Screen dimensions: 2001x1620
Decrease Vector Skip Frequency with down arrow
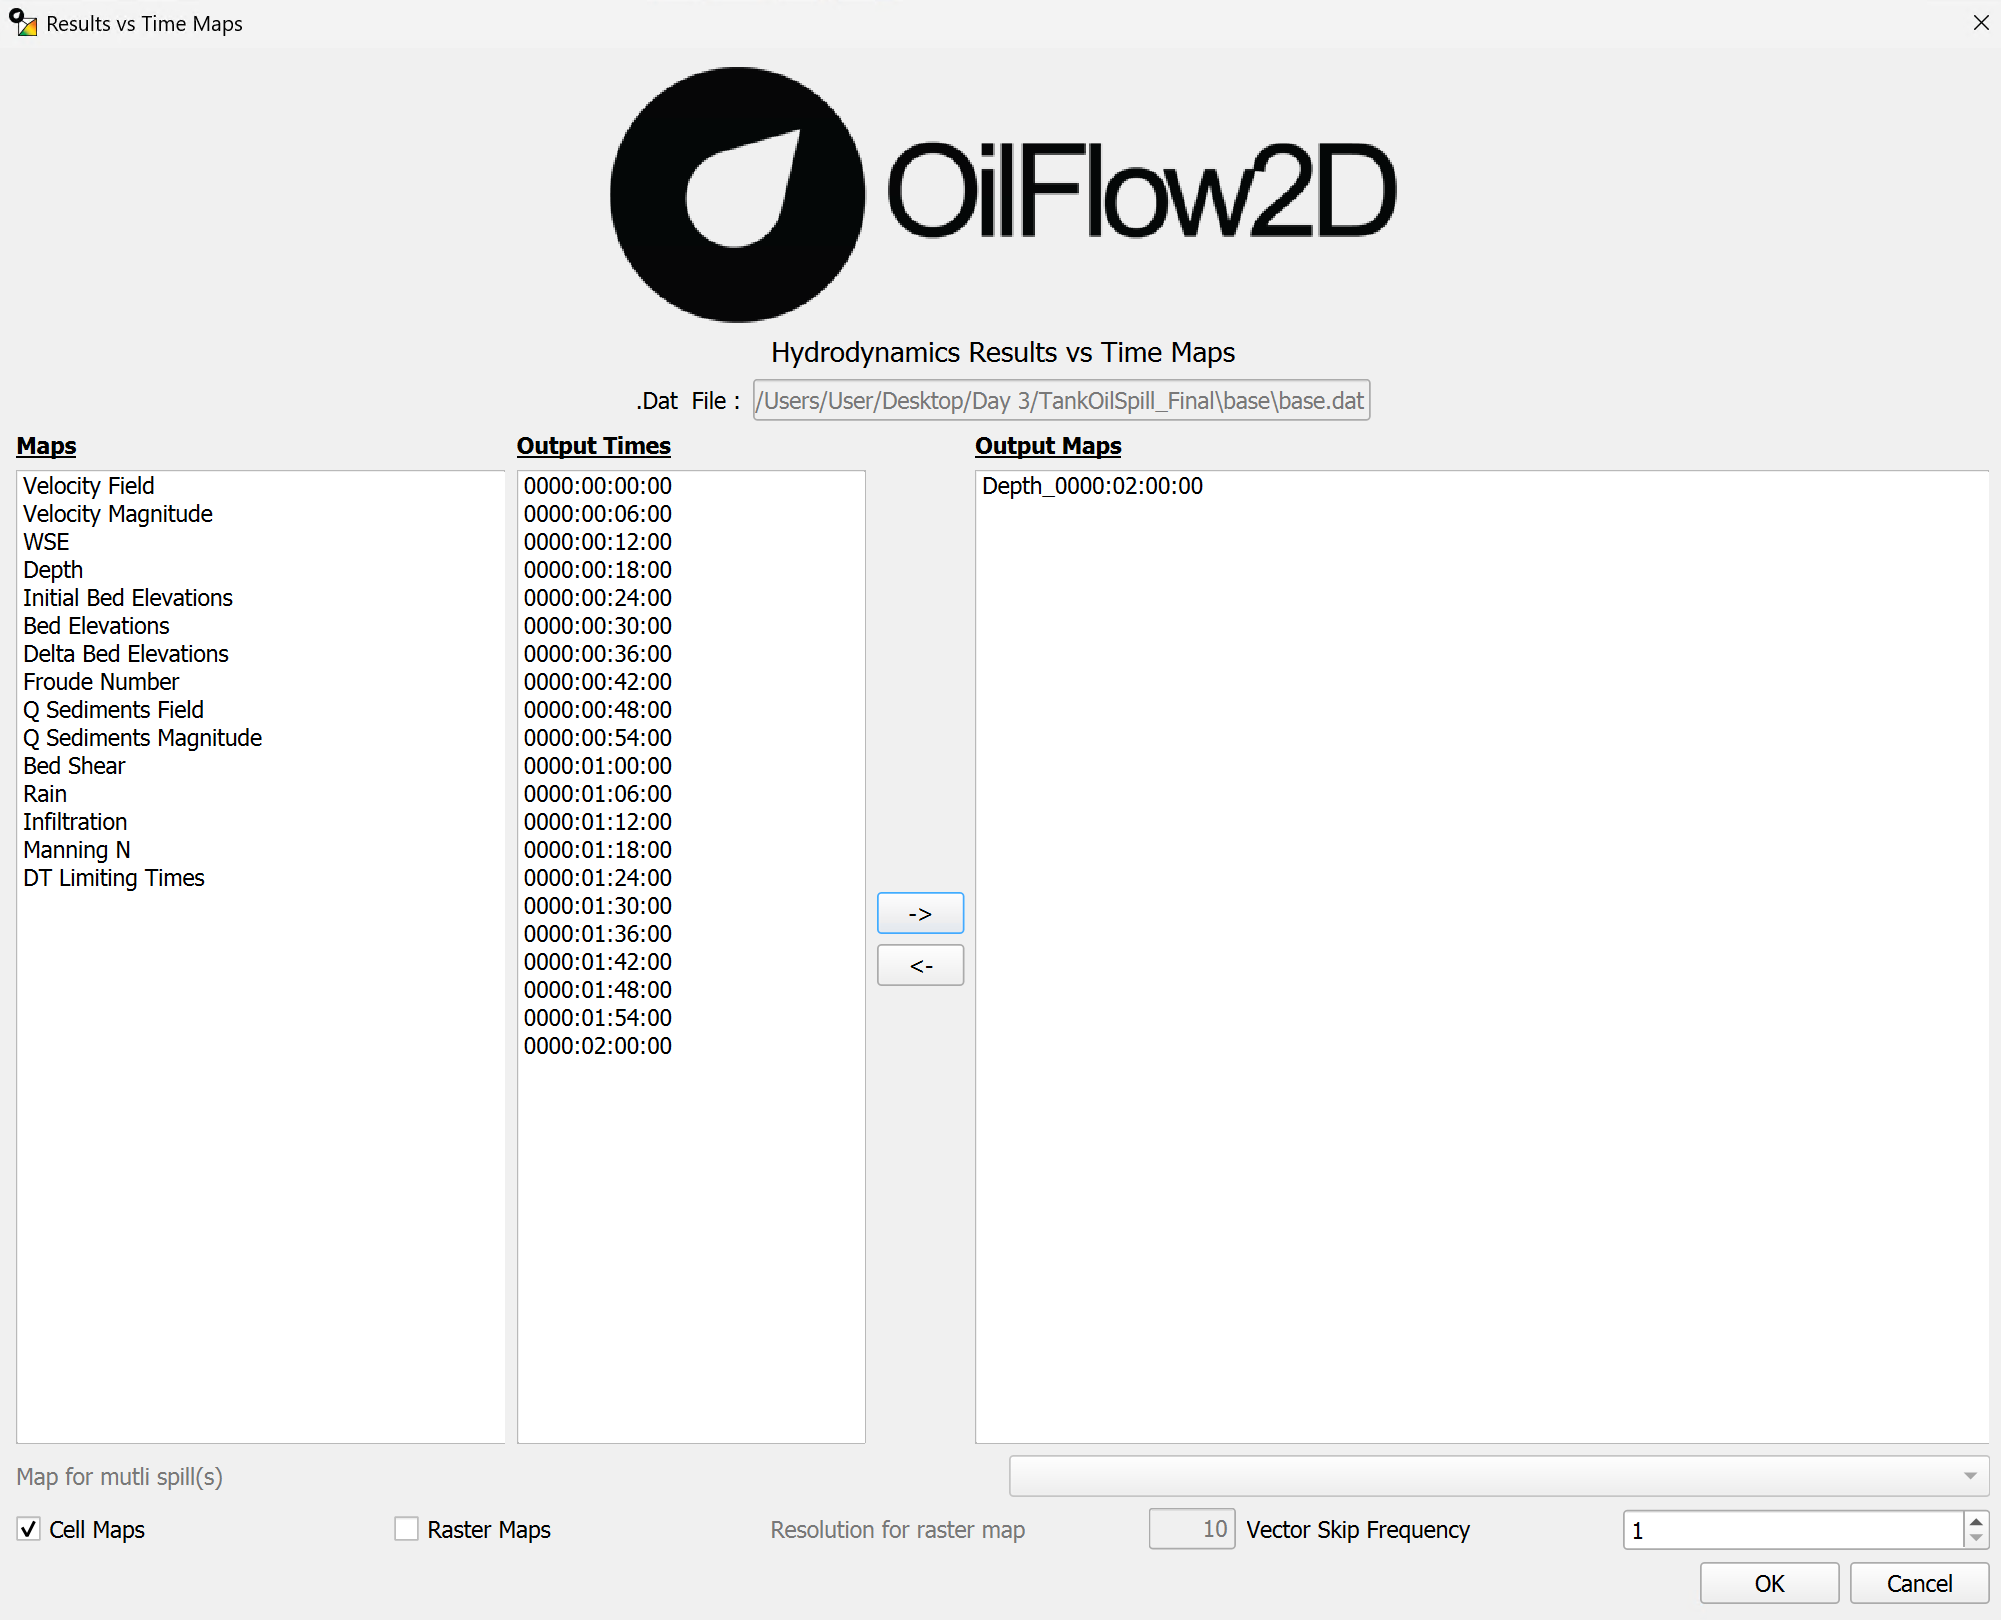[x=1976, y=1539]
